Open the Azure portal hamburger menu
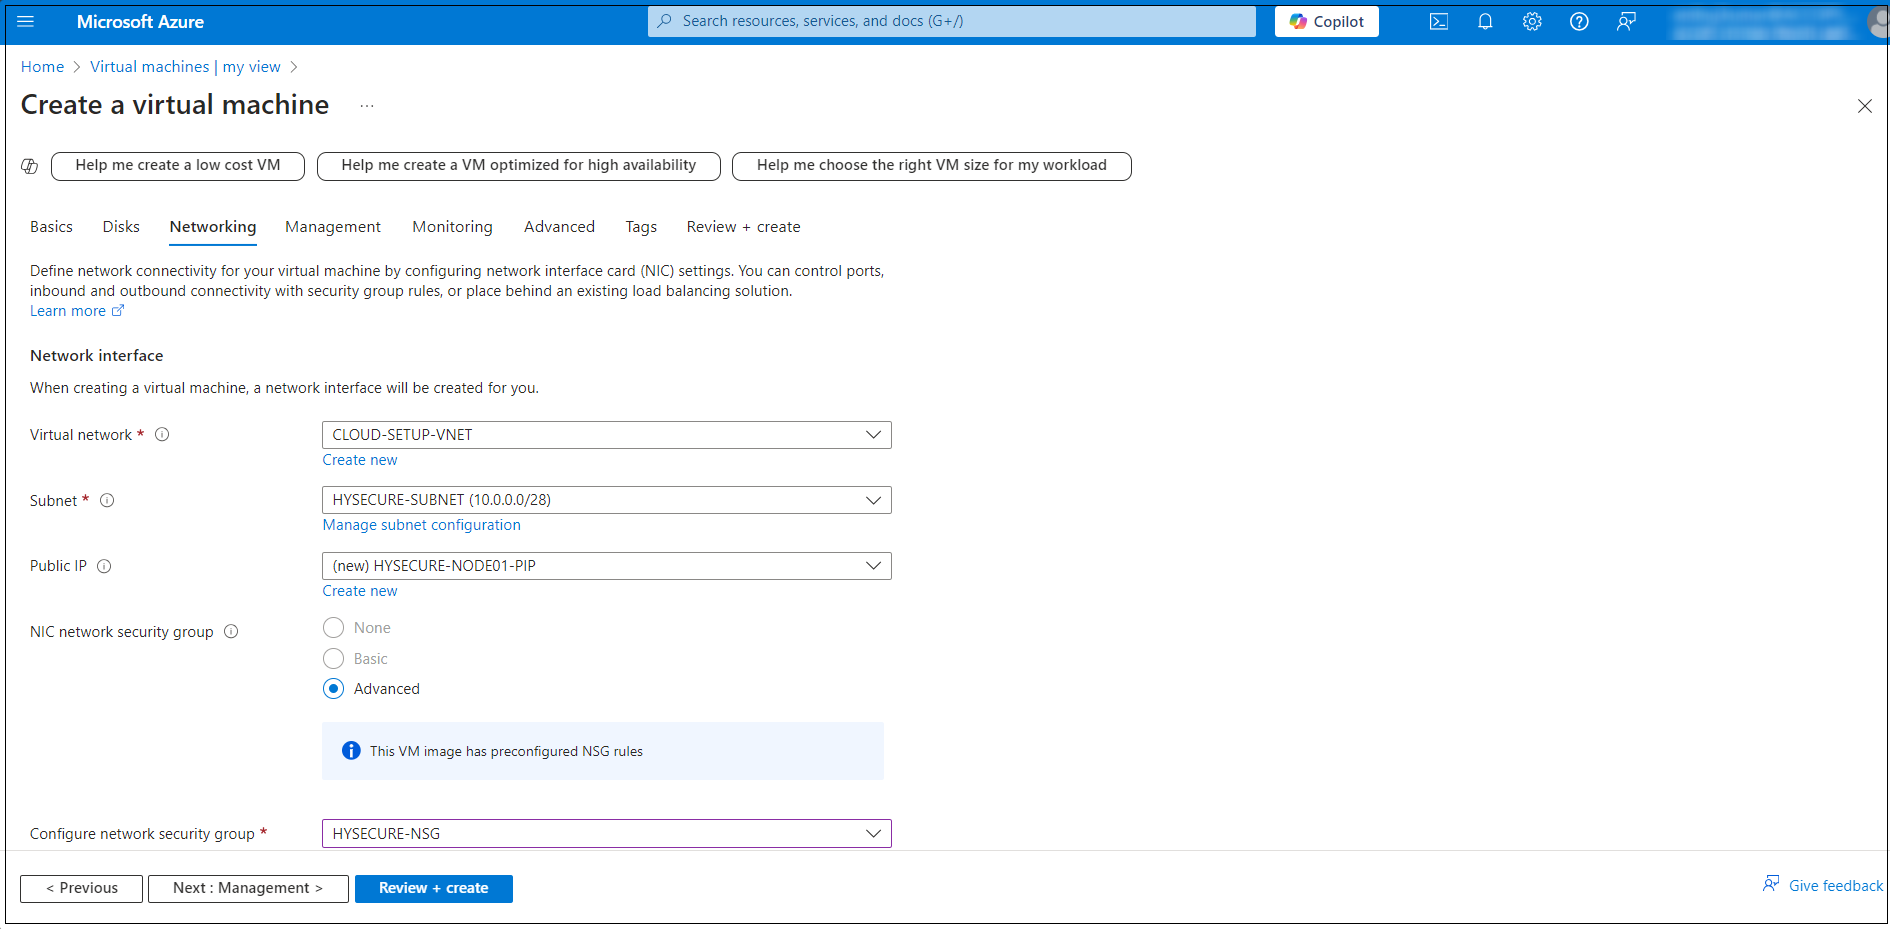The height and width of the screenshot is (929, 1890). (x=26, y=21)
